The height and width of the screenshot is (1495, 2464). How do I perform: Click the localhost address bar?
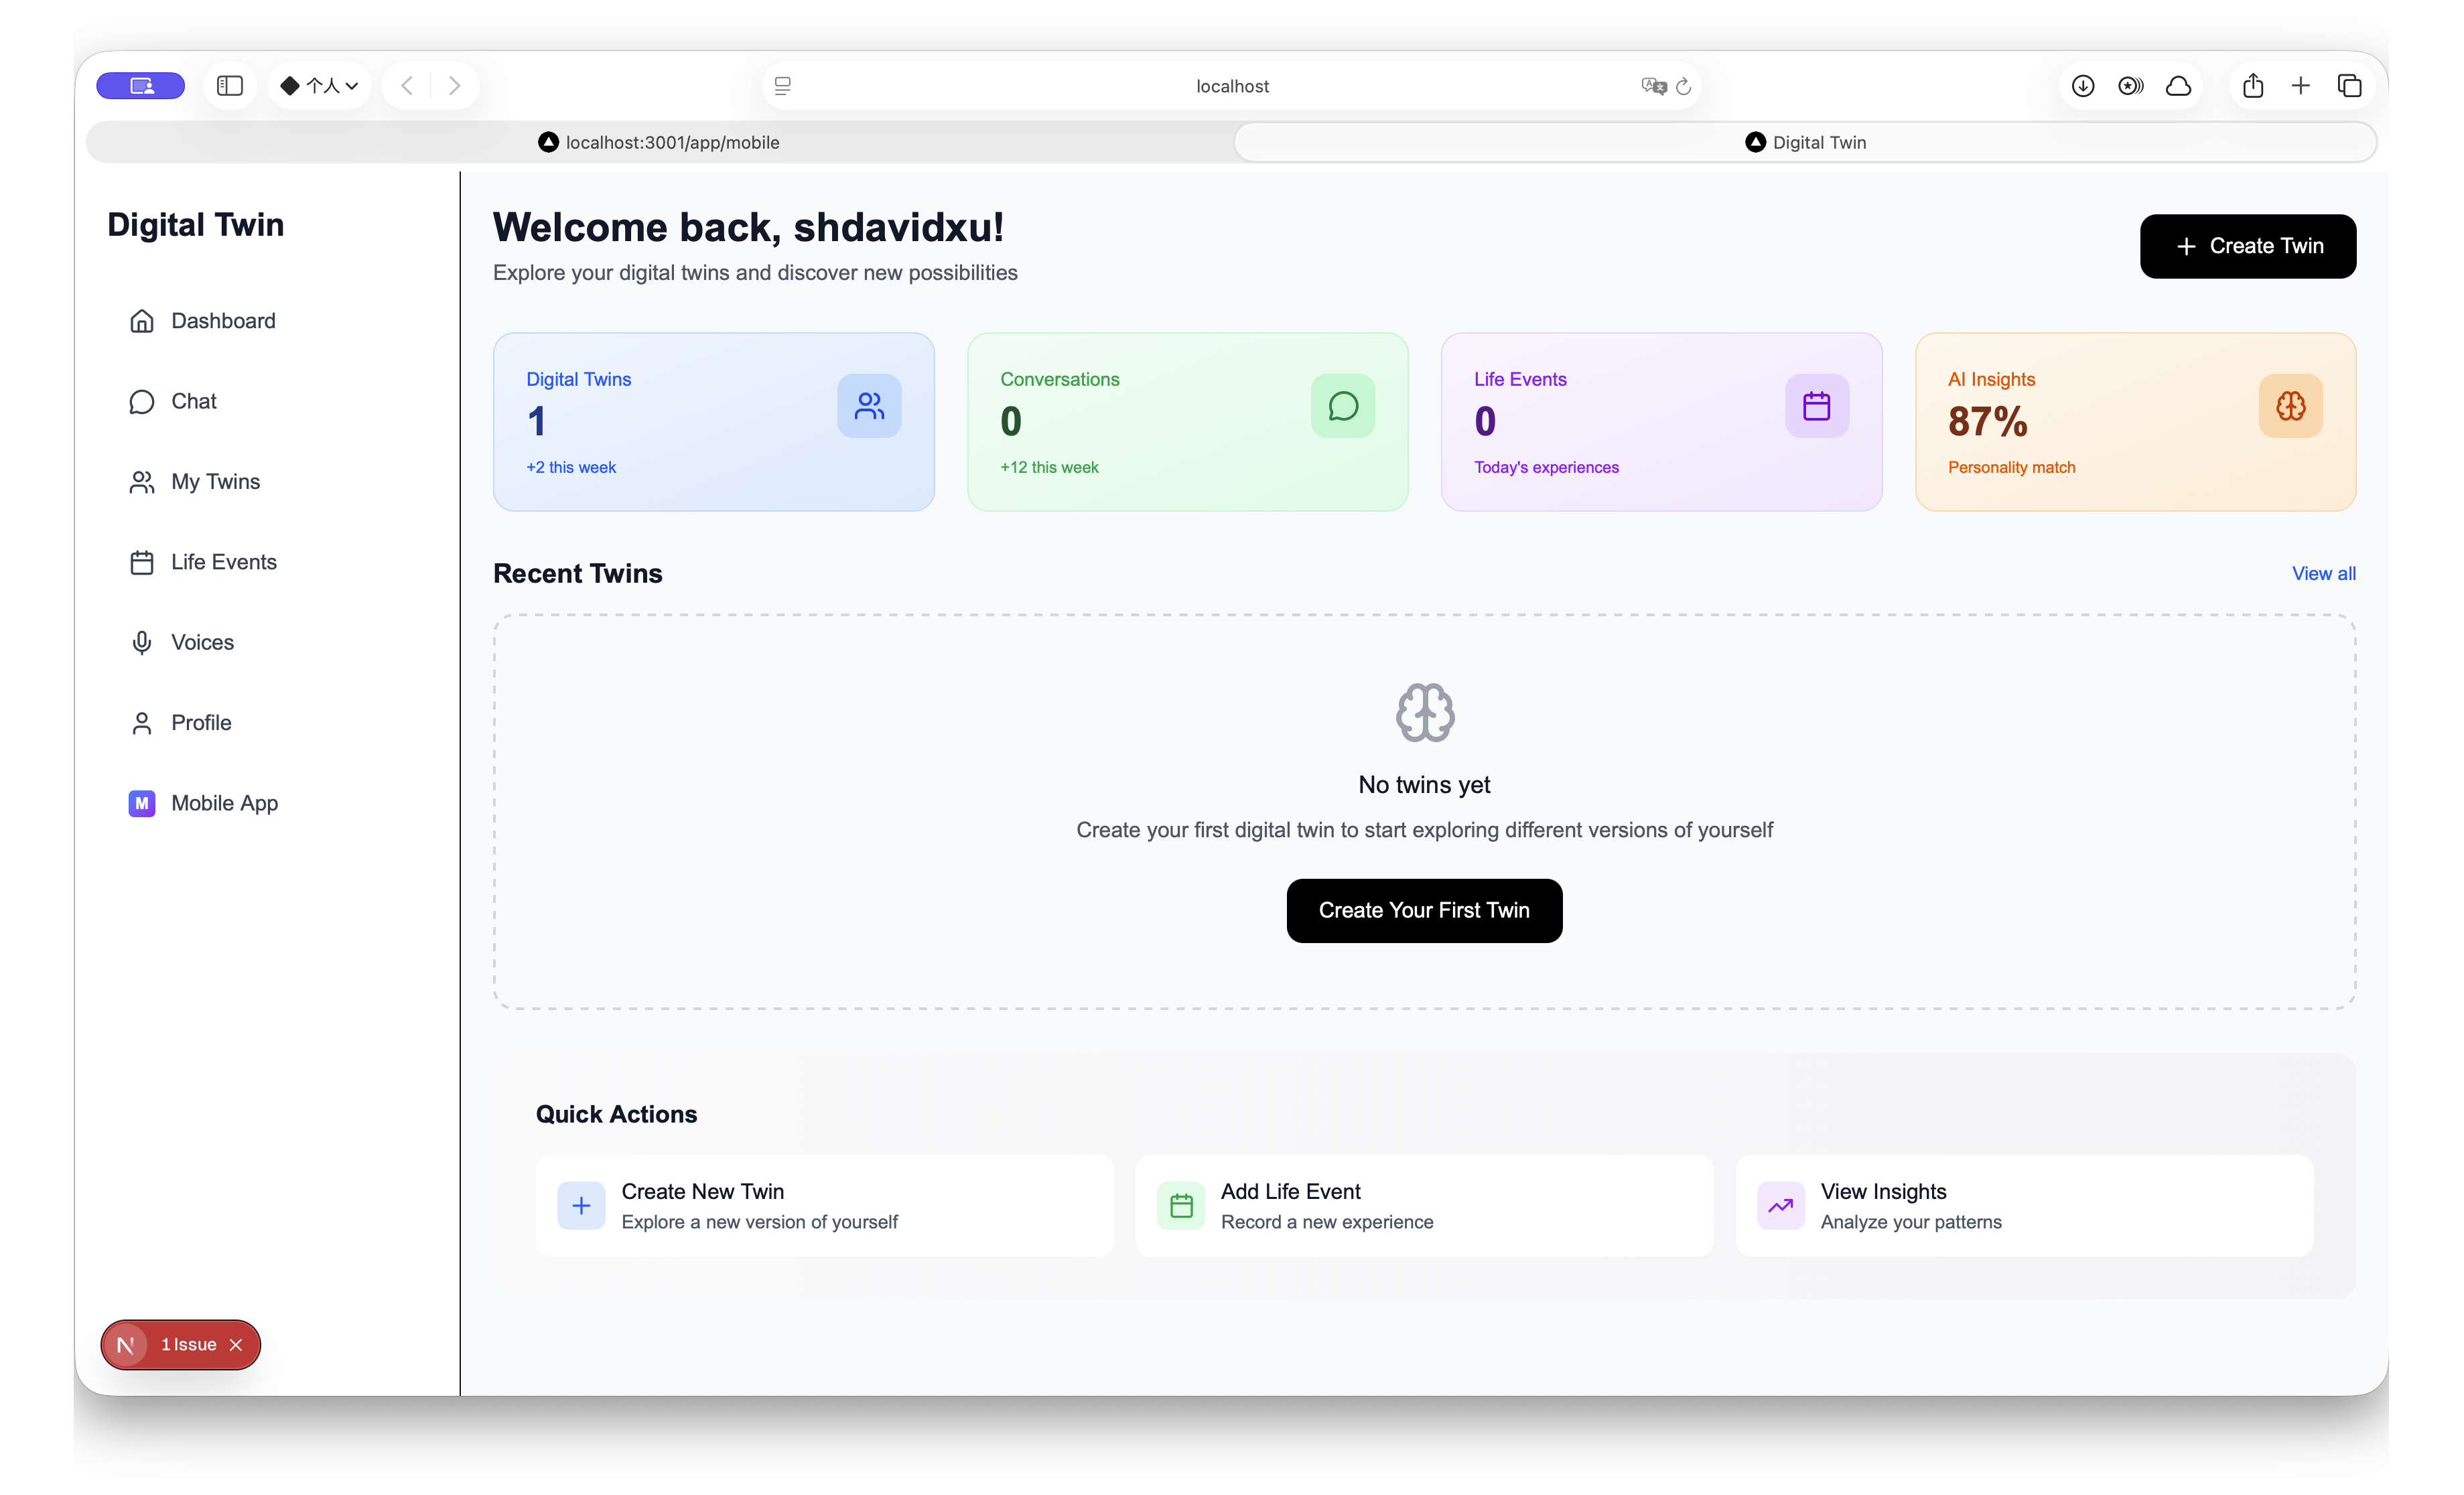point(1231,86)
